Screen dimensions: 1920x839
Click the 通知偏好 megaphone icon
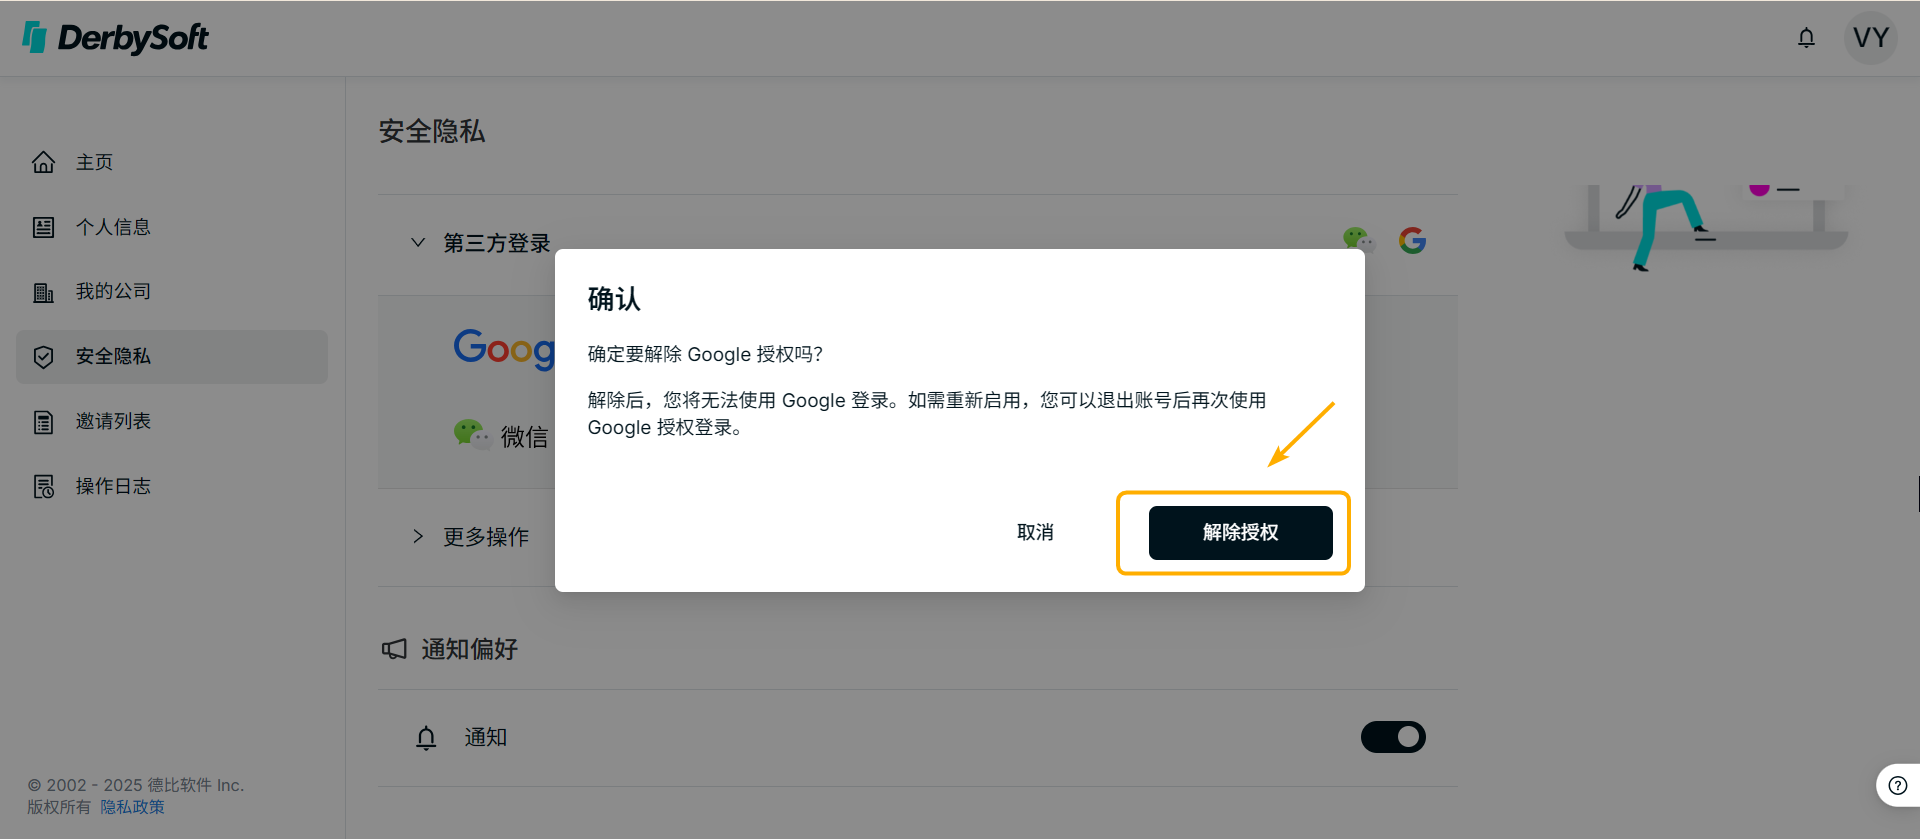click(x=394, y=649)
